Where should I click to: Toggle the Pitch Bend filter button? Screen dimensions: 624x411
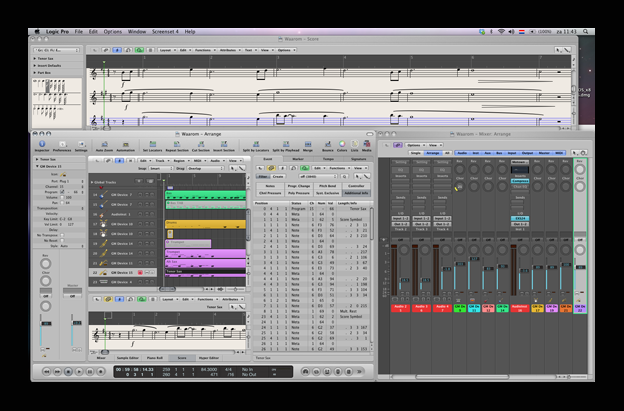(x=328, y=186)
